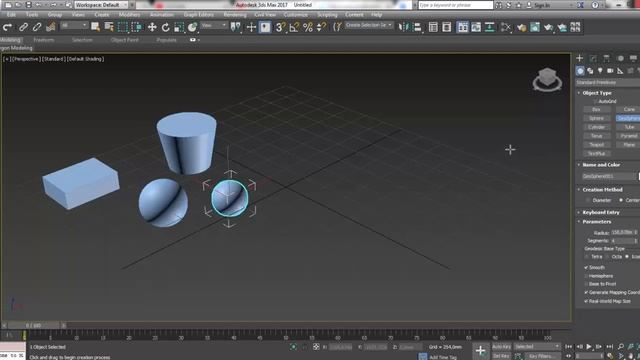Toggle the Smooth checkbox
The height and width of the screenshot is (360, 640).
(x=586, y=268)
